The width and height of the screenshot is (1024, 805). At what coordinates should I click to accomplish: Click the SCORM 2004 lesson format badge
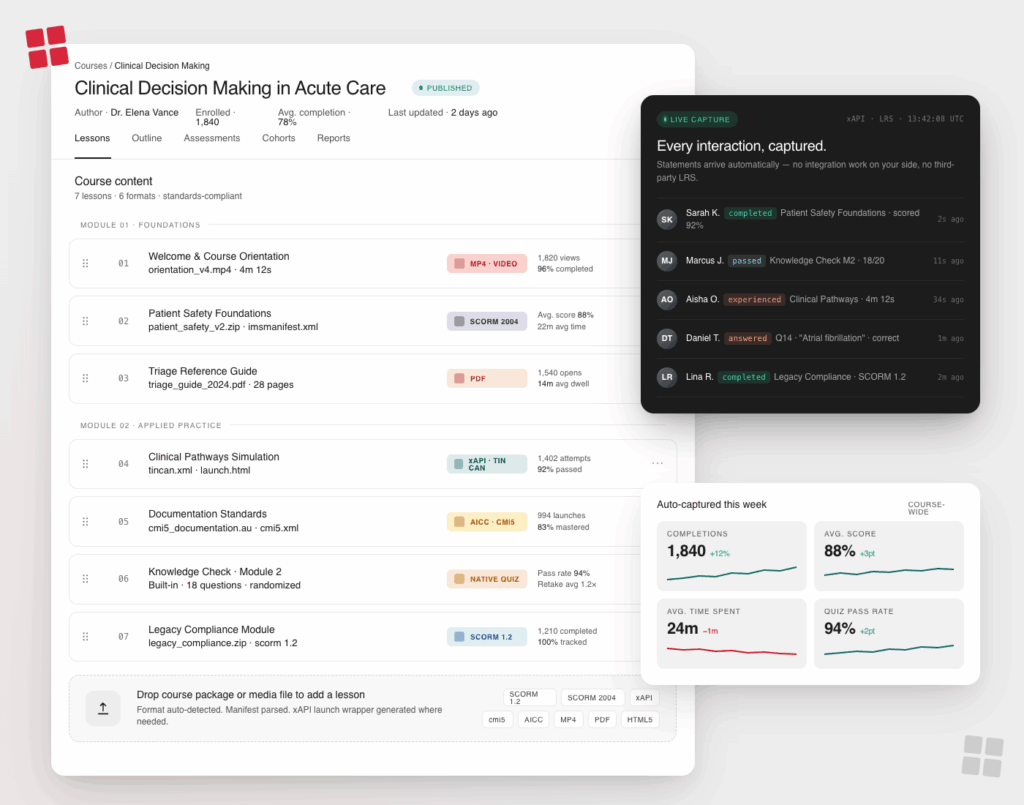pyautogui.click(x=487, y=321)
